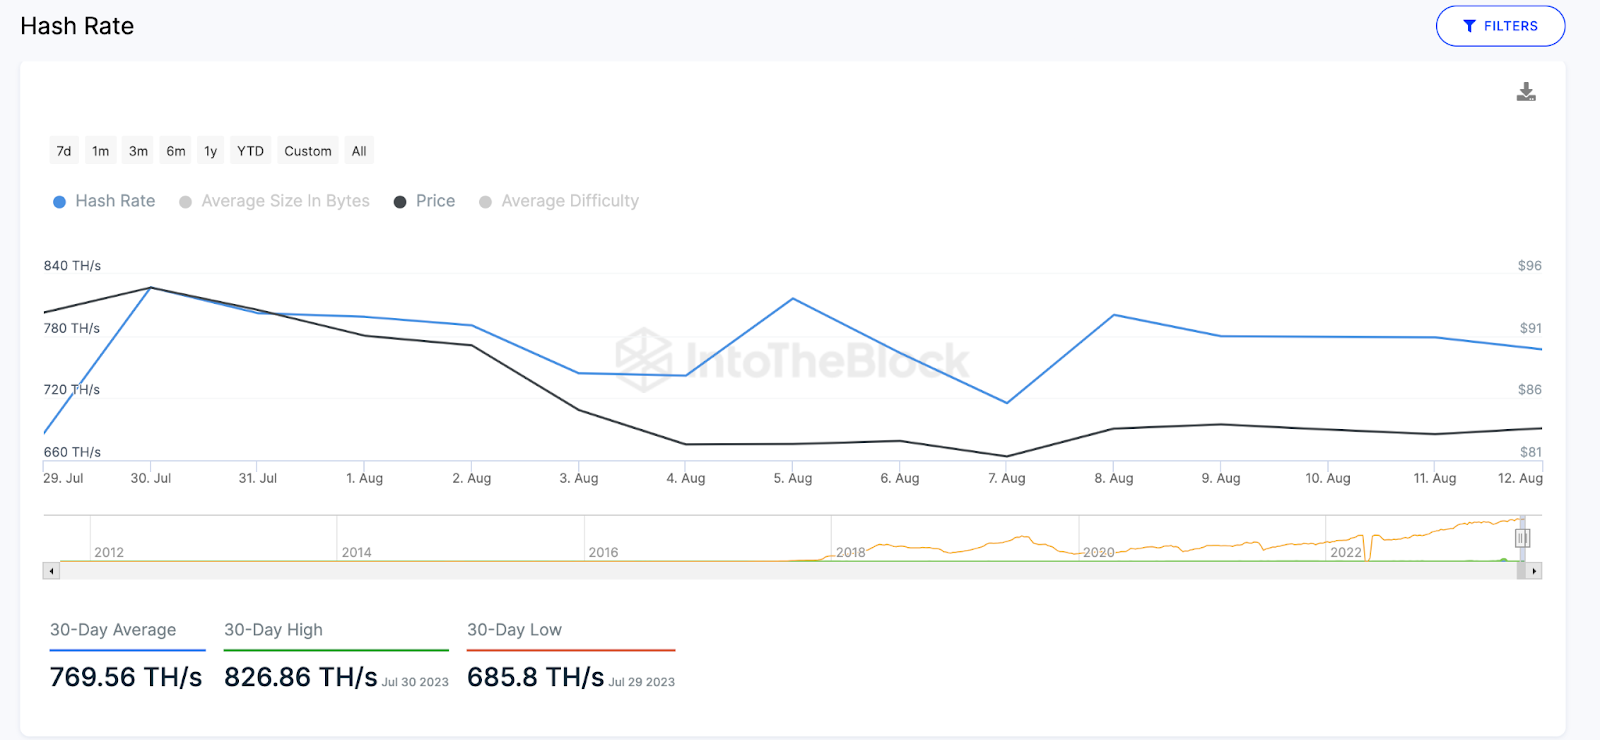Screen dimensions: 1600x740
Task: Choose the 6m range button
Action: pos(176,151)
